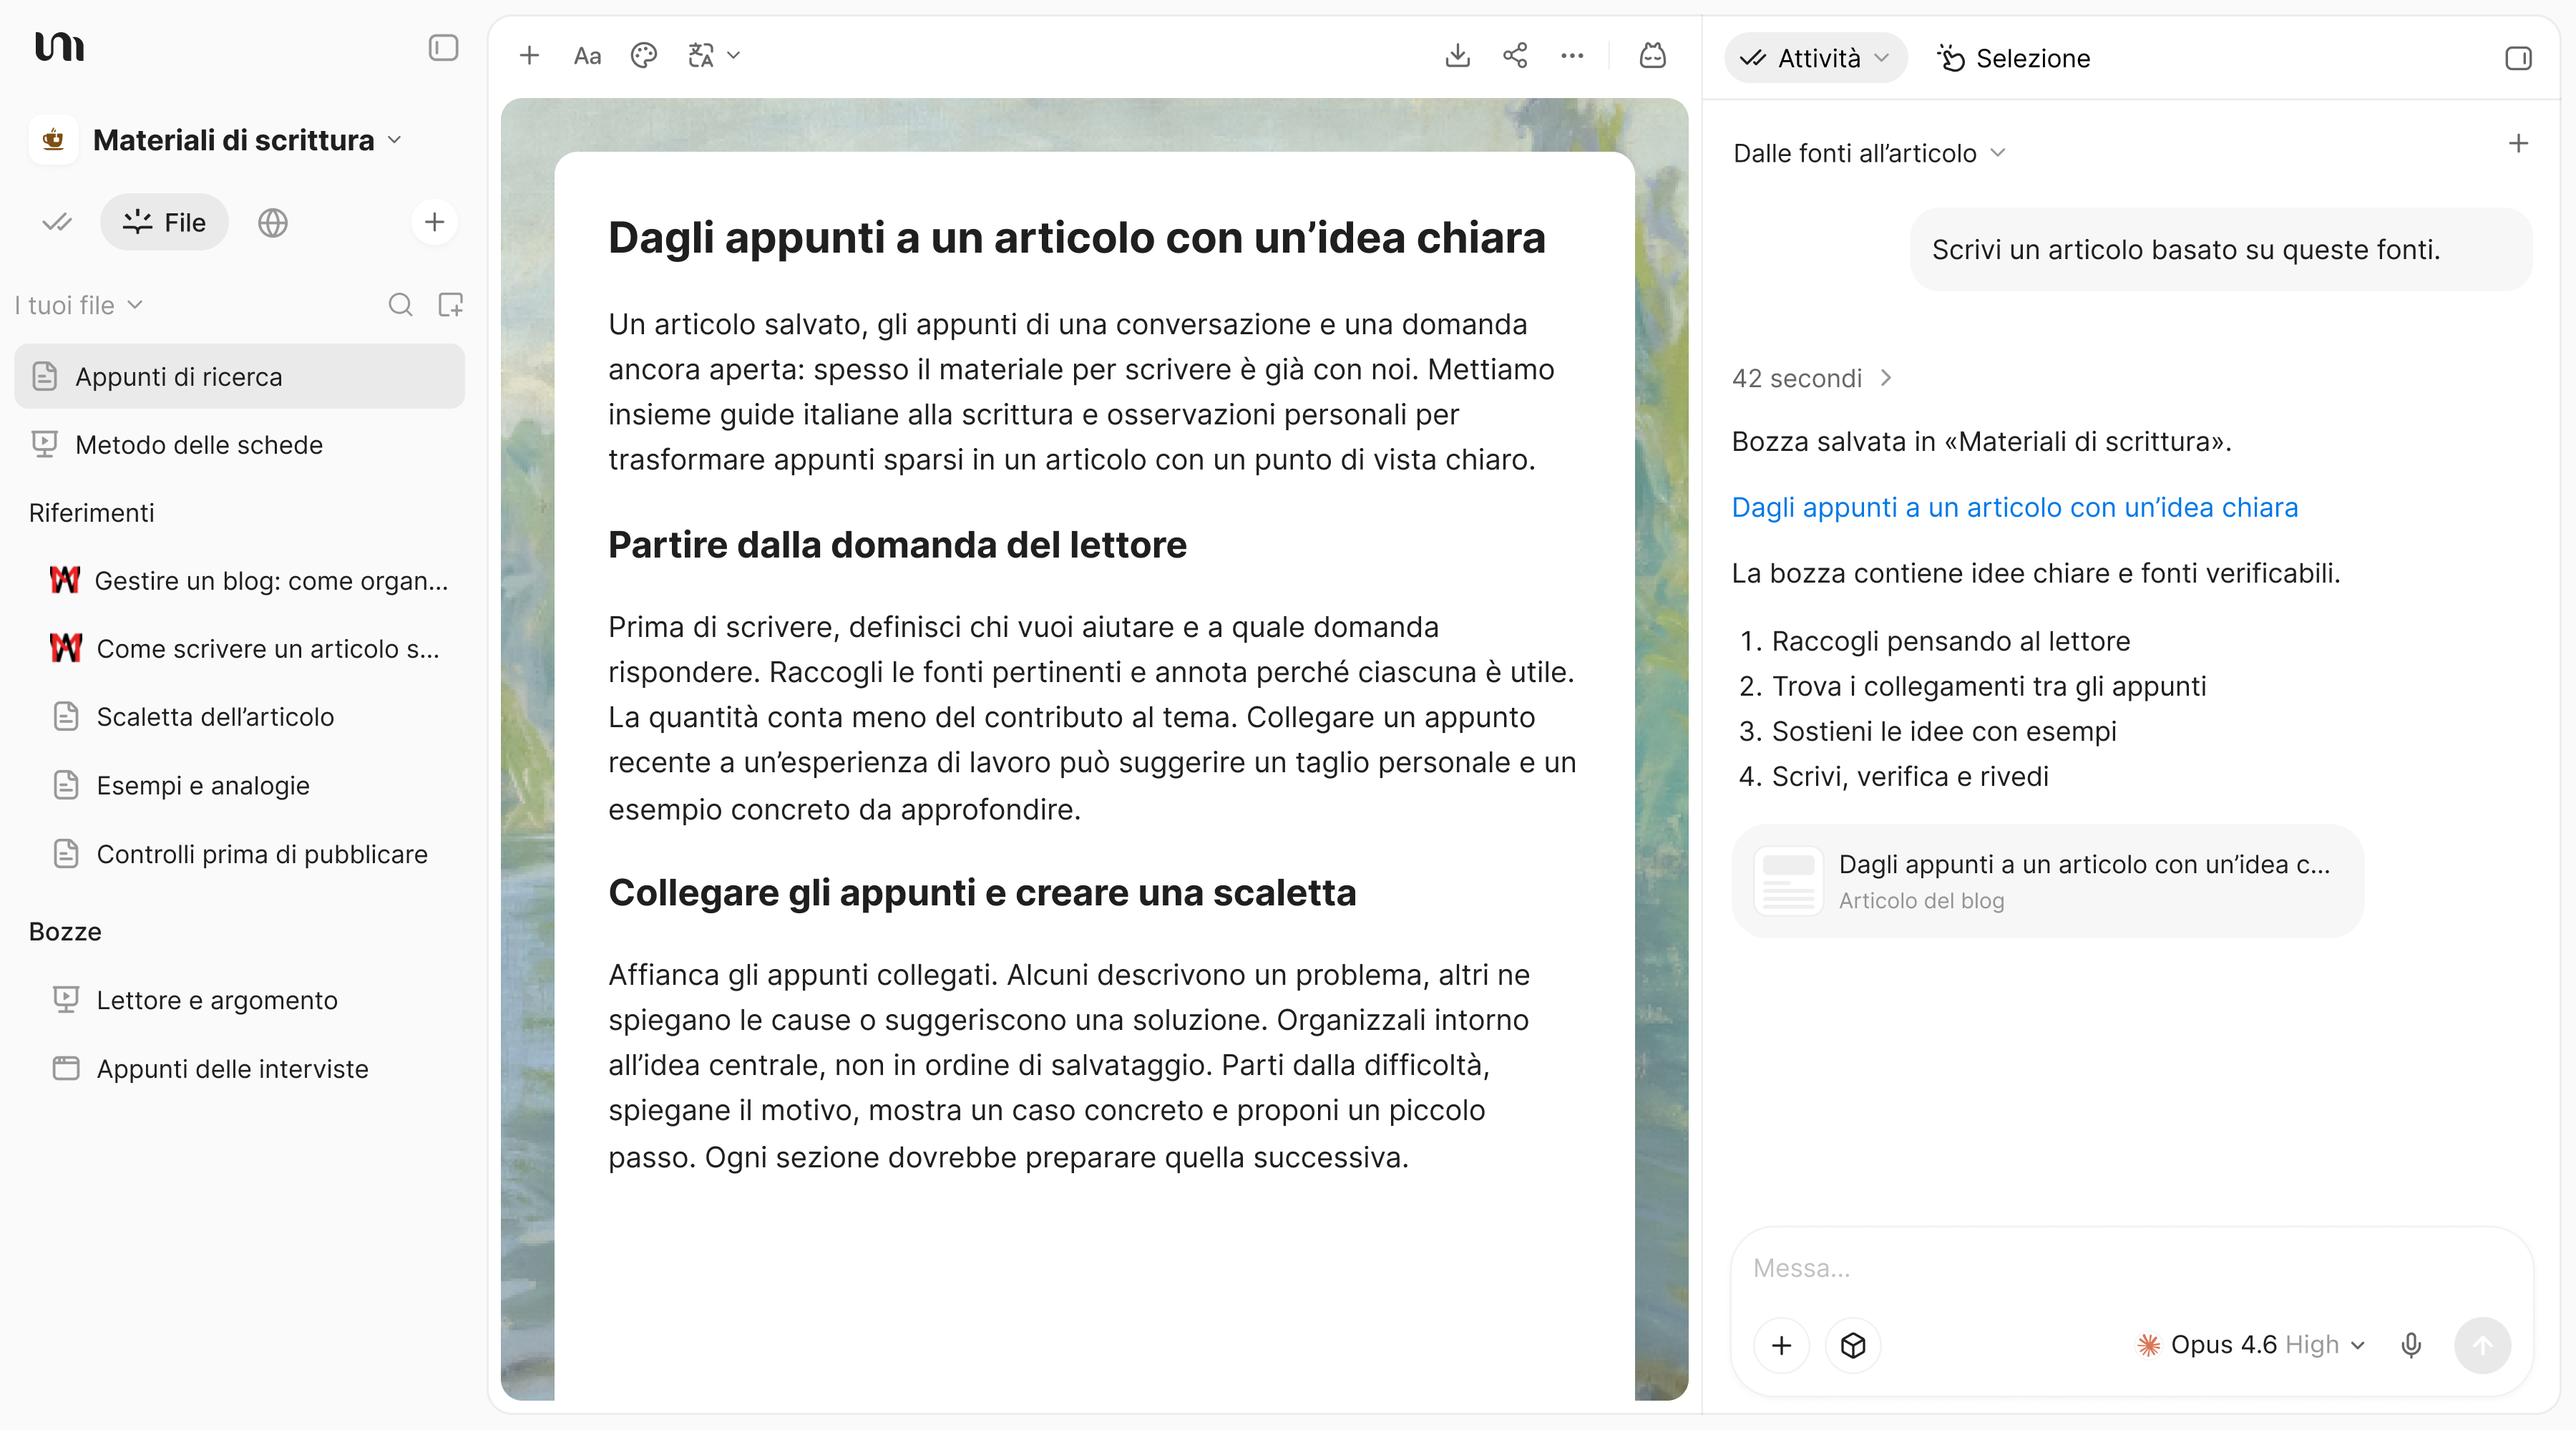Share the article
The image size is (2576, 1430).
1515,55
